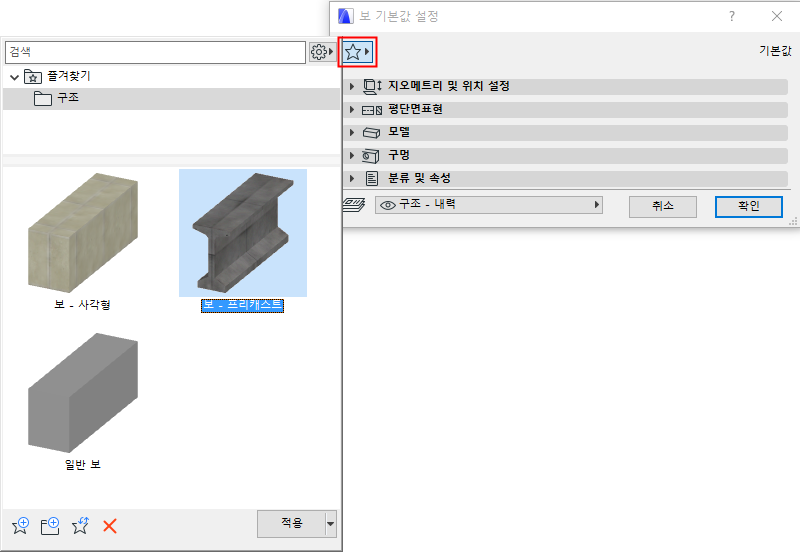The image size is (800, 552).
Task: Toggle the eye icon on layer selector
Action: [x=388, y=205]
